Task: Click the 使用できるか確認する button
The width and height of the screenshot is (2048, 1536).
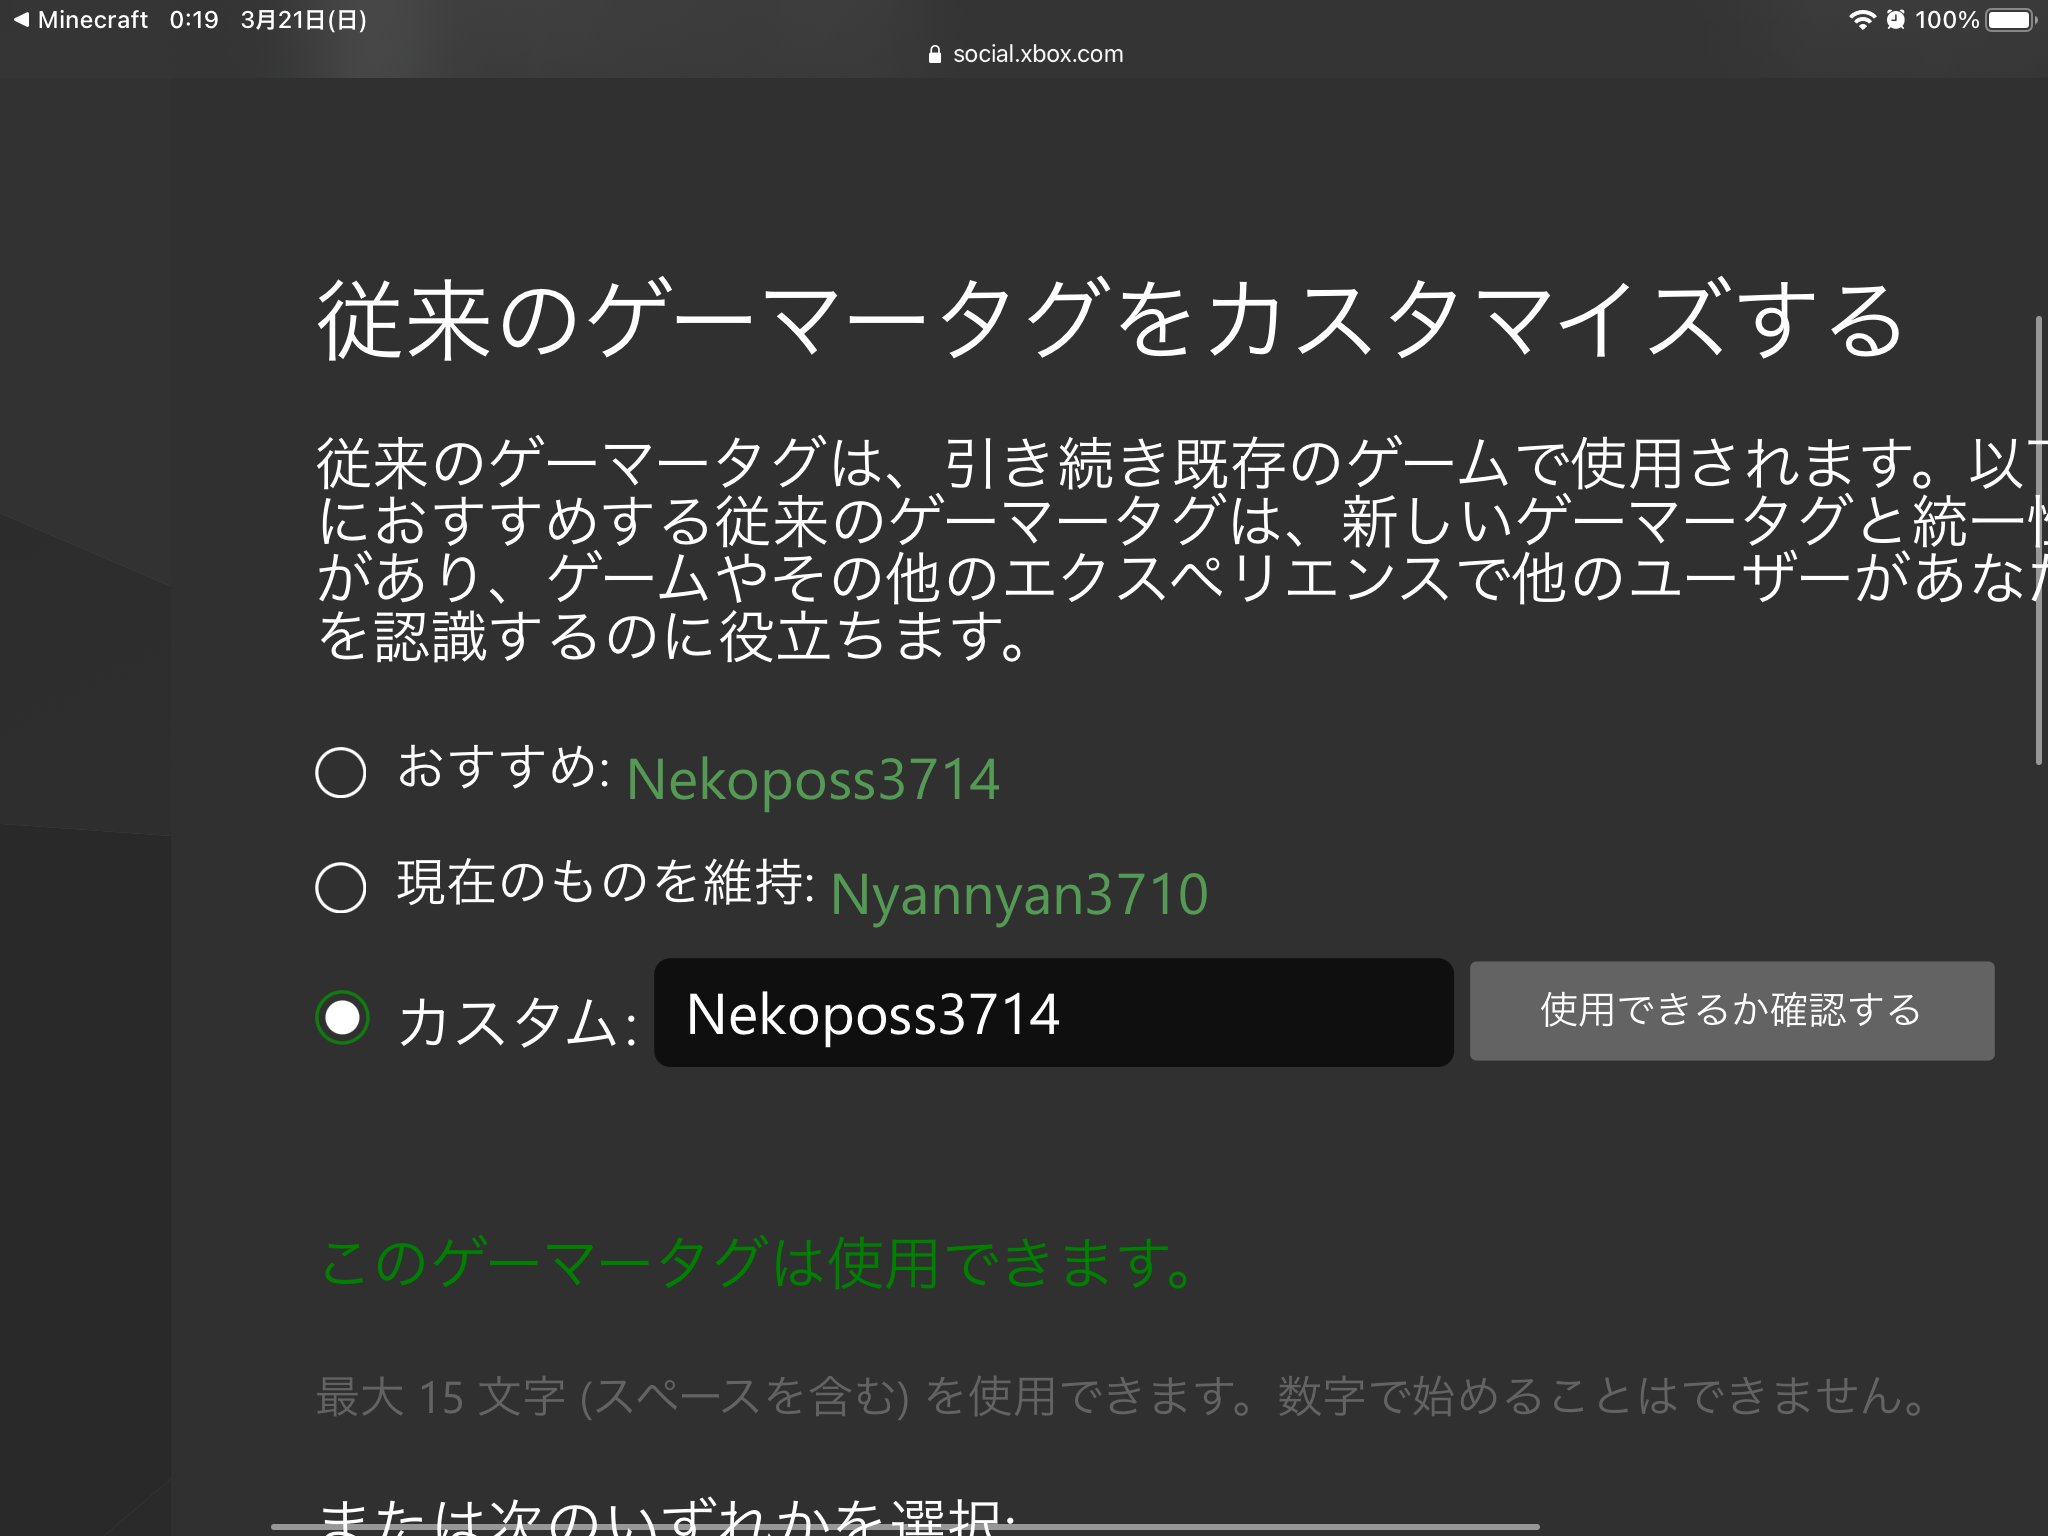Action: click(x=1732, y=1011)
